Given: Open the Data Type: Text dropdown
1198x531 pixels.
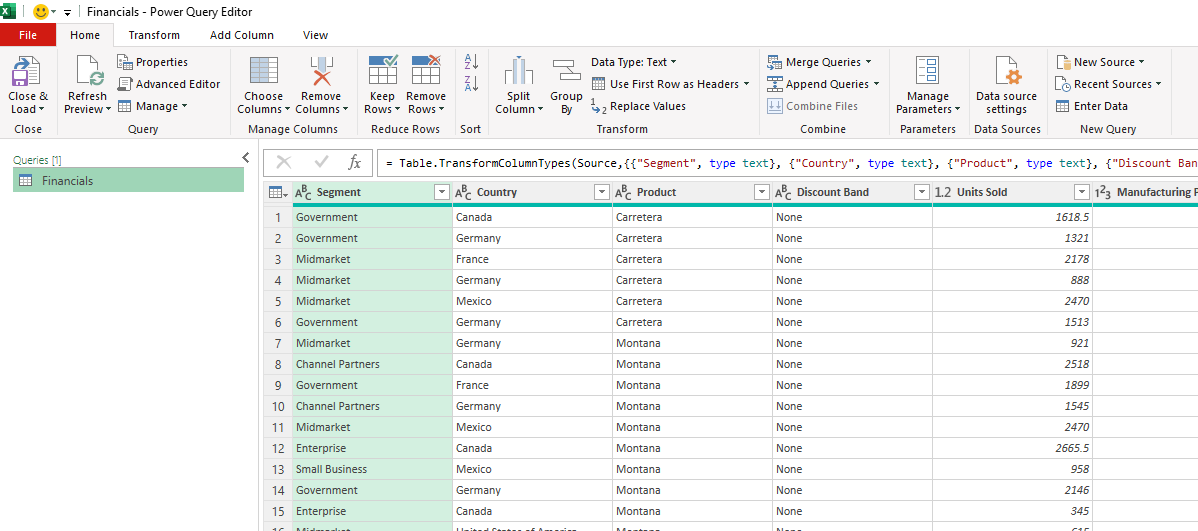Looking at the screenshot, I should point(633,62).
